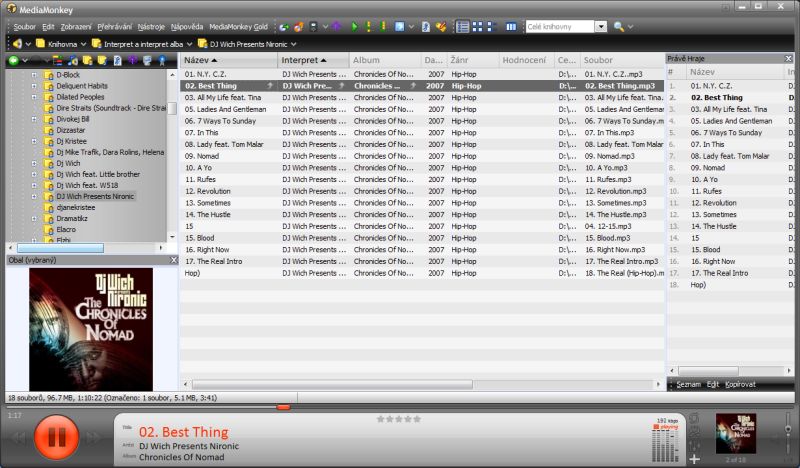
Task: Close the Právě Hraje panel
Action: 788,59
